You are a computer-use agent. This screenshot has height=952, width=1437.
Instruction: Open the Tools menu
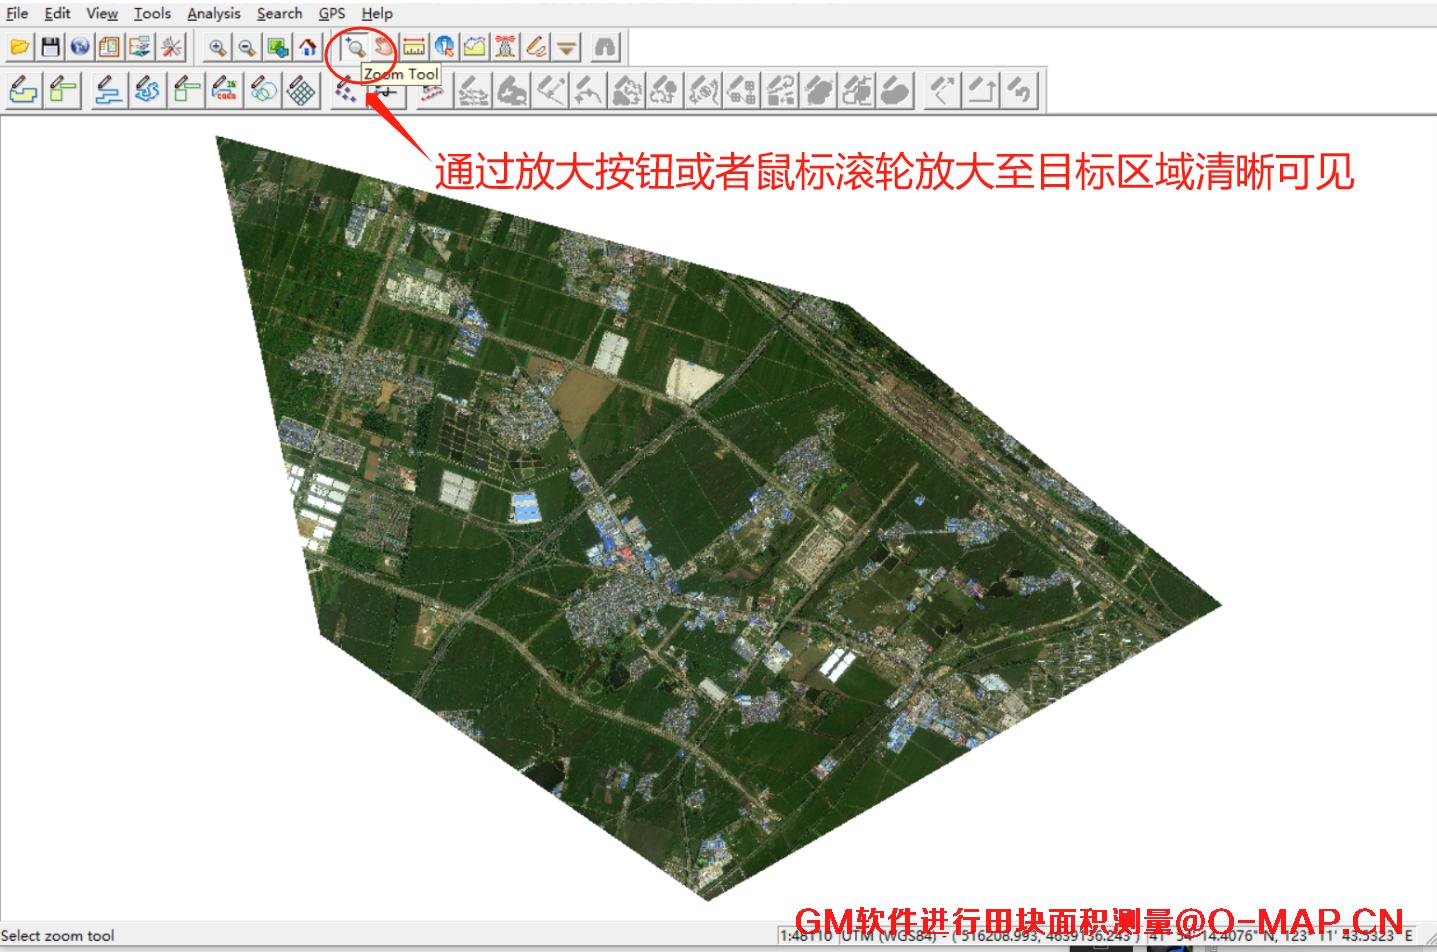point(152,13)
